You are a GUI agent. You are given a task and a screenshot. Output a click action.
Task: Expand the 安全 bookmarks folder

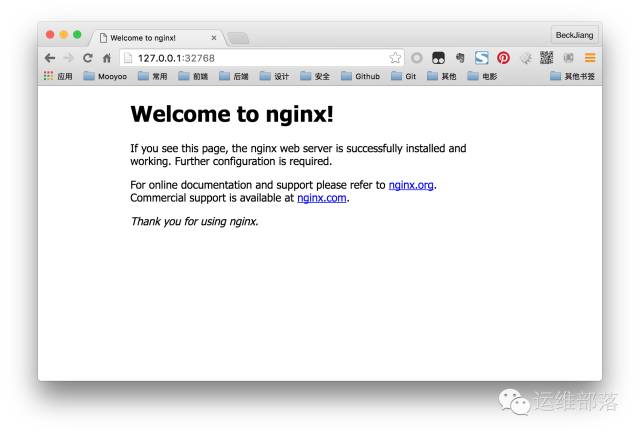(x=315, y=76)
